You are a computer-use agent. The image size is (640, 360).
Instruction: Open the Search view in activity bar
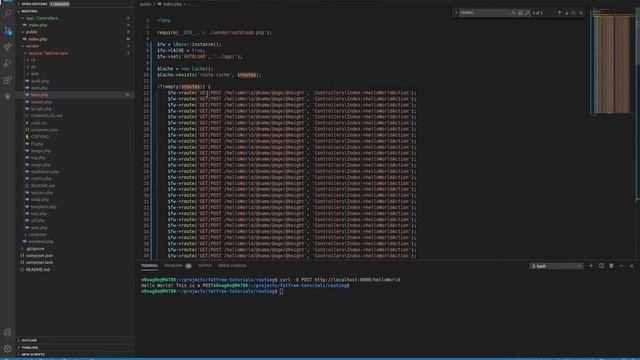(7, 13)
